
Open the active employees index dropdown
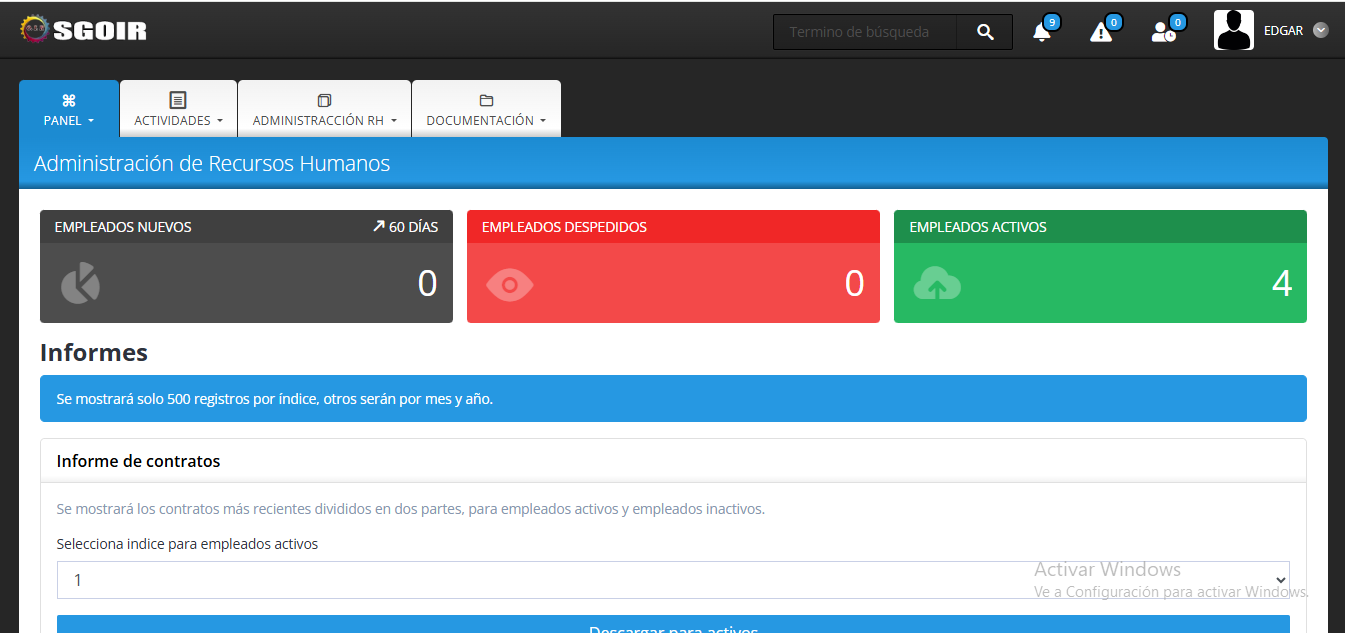(x=672, y=580)
